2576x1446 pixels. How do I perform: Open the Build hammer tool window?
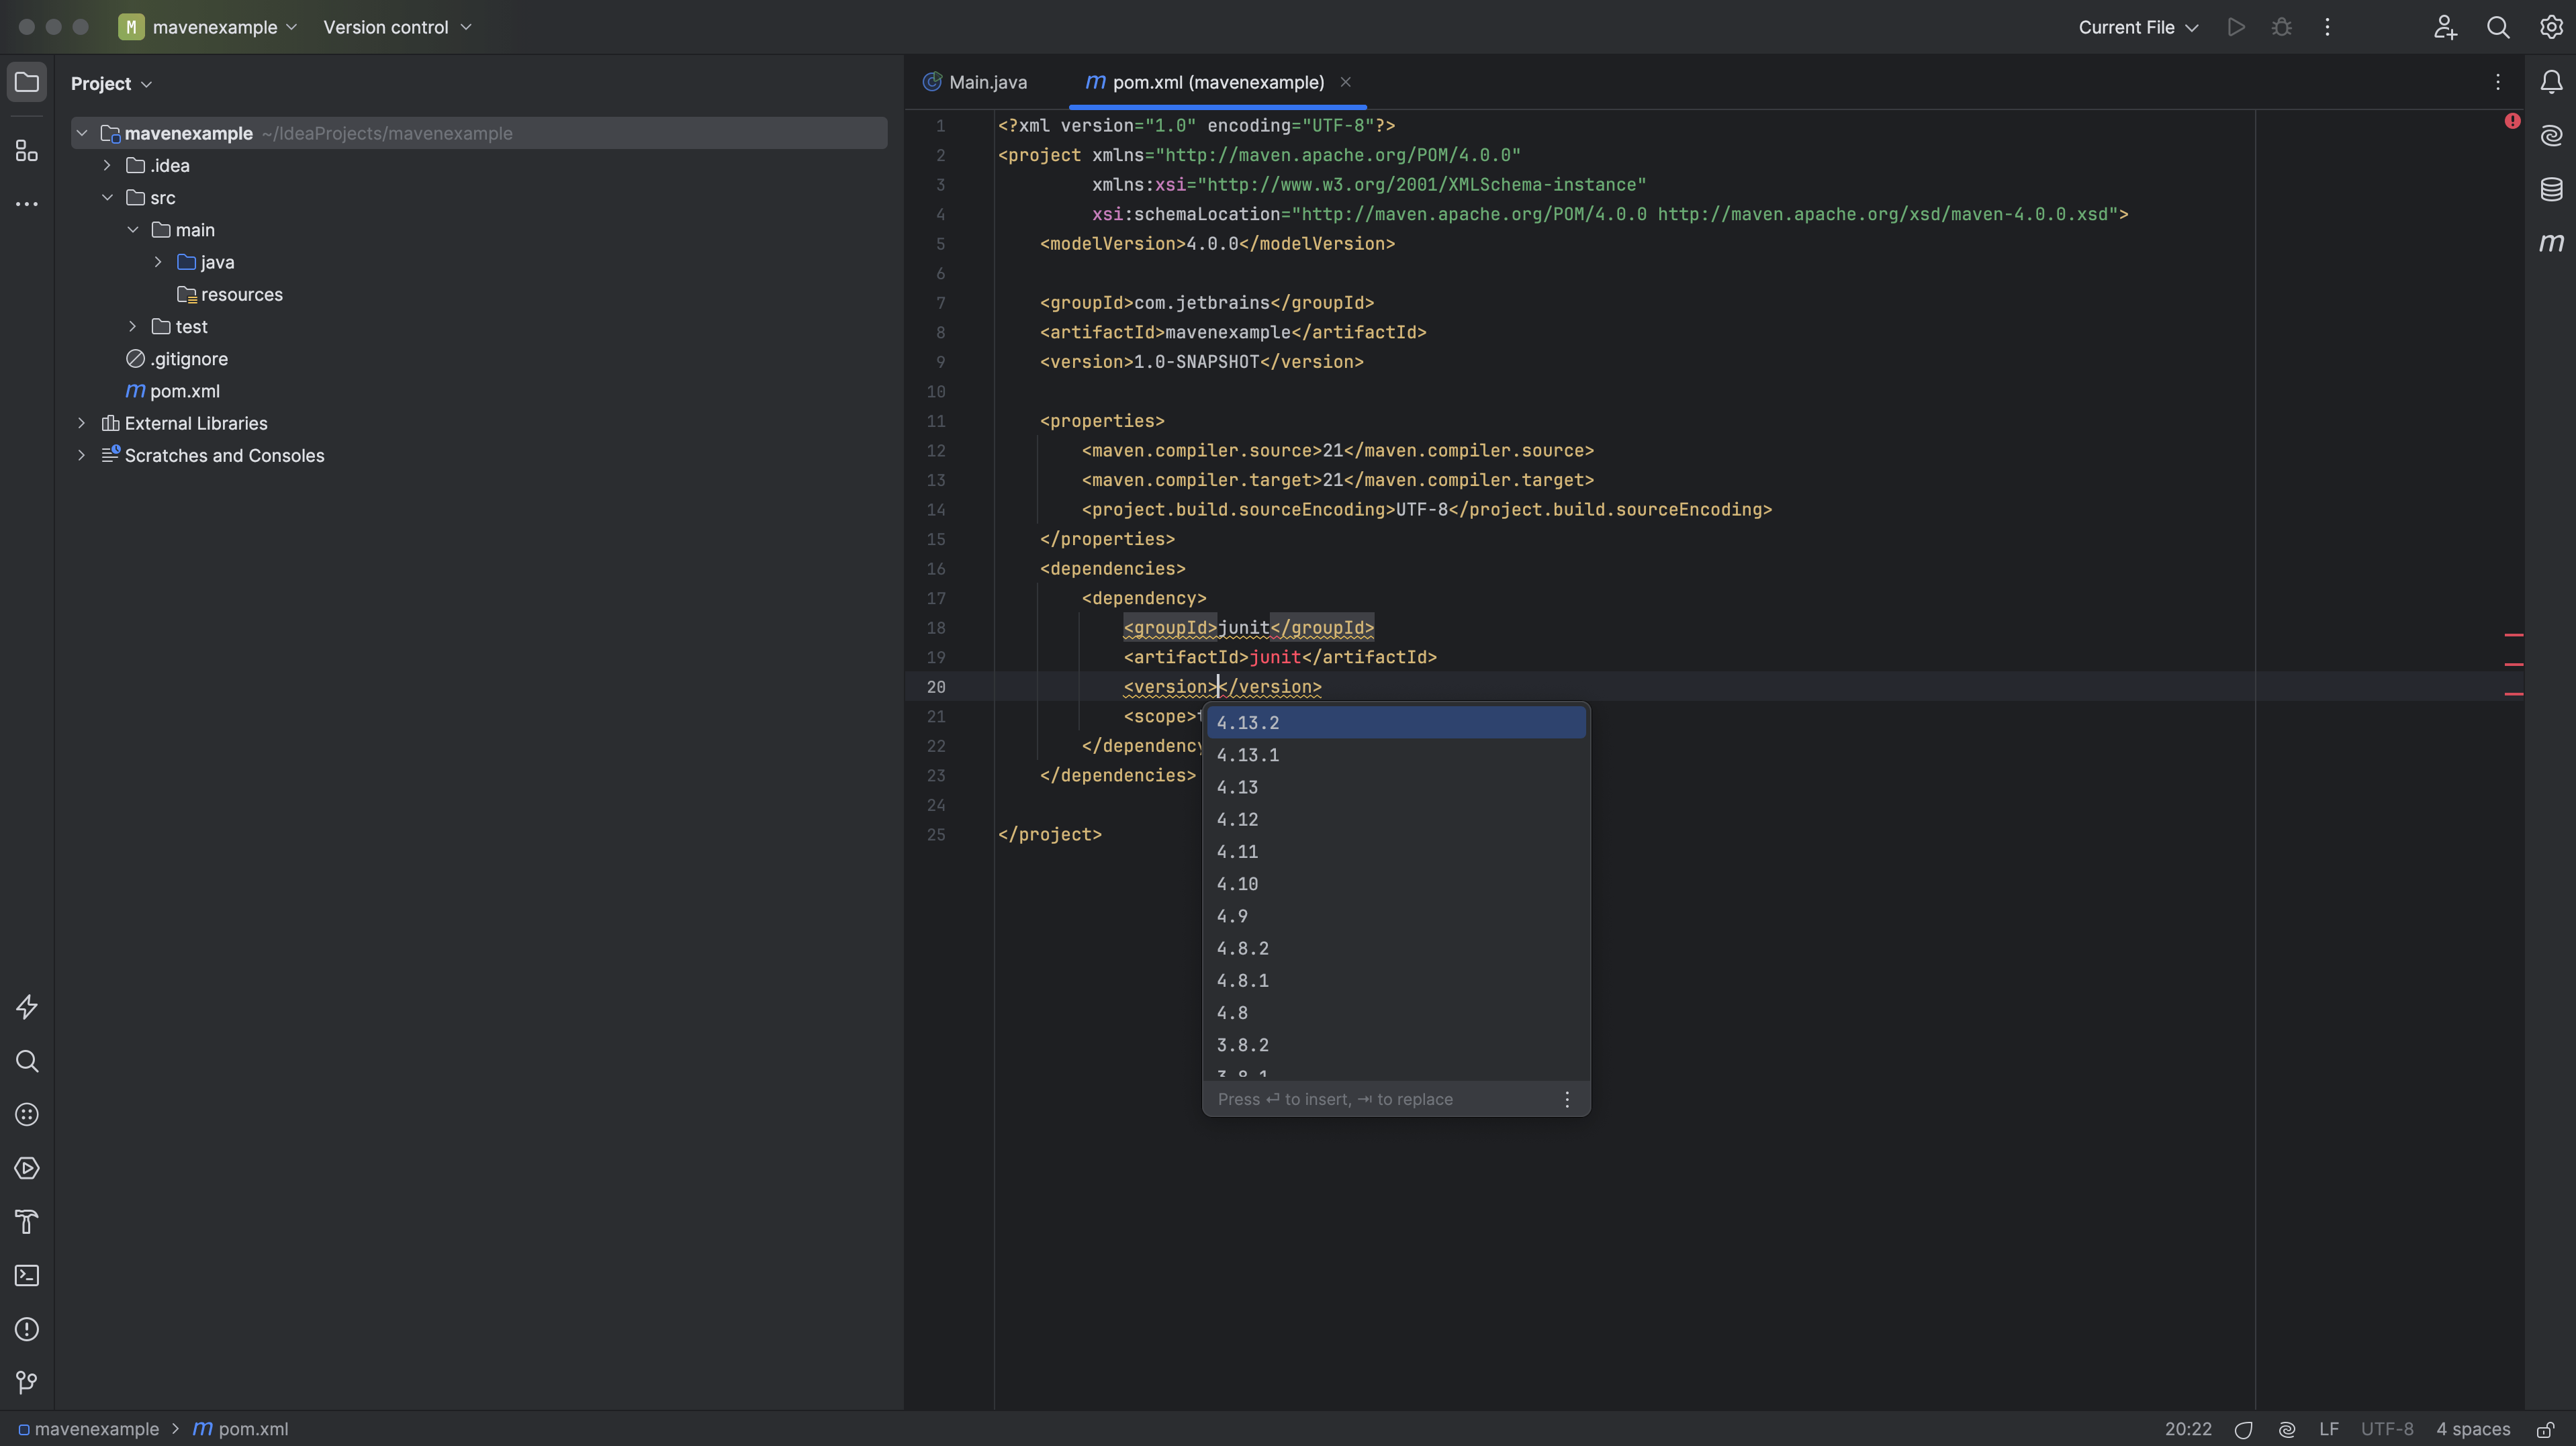(27, 1221)
